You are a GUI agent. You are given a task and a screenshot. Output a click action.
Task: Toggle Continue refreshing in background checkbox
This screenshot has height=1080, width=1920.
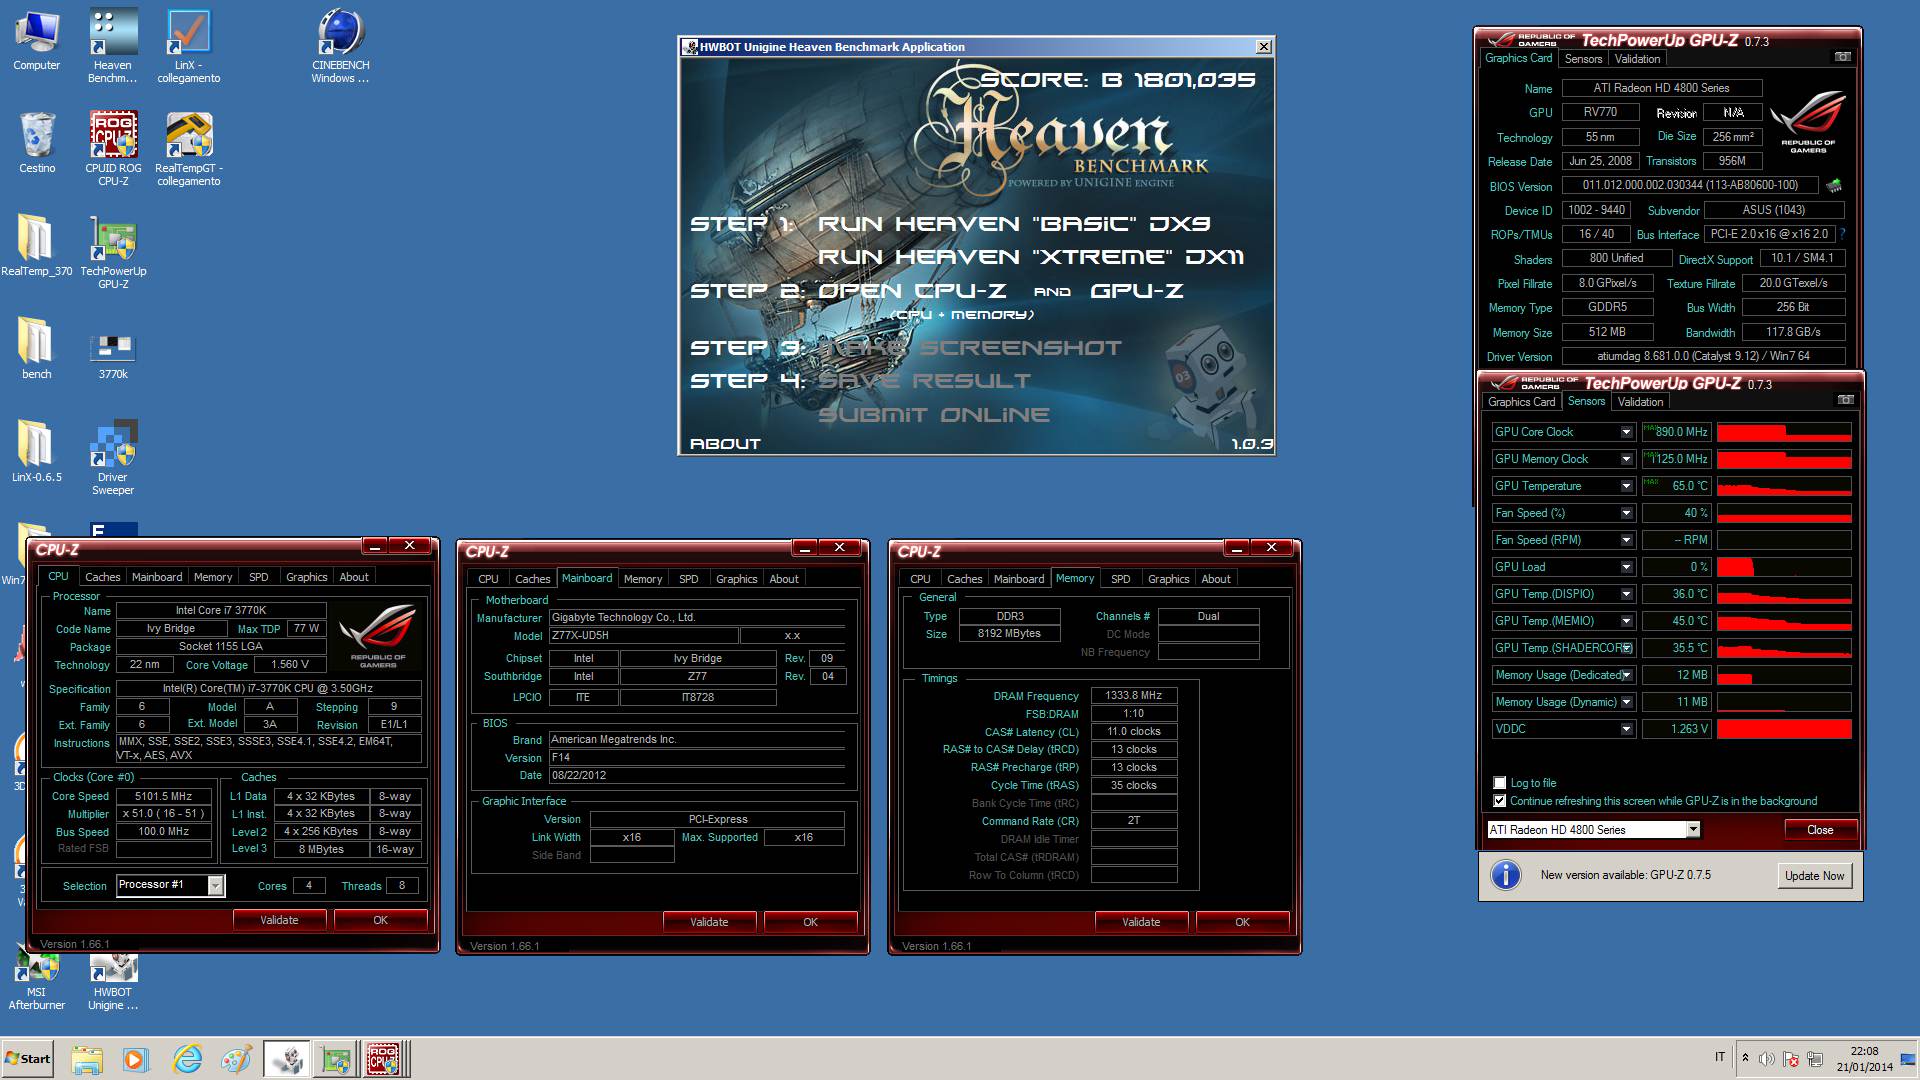pyautogui.click(x=1499, y=801)
